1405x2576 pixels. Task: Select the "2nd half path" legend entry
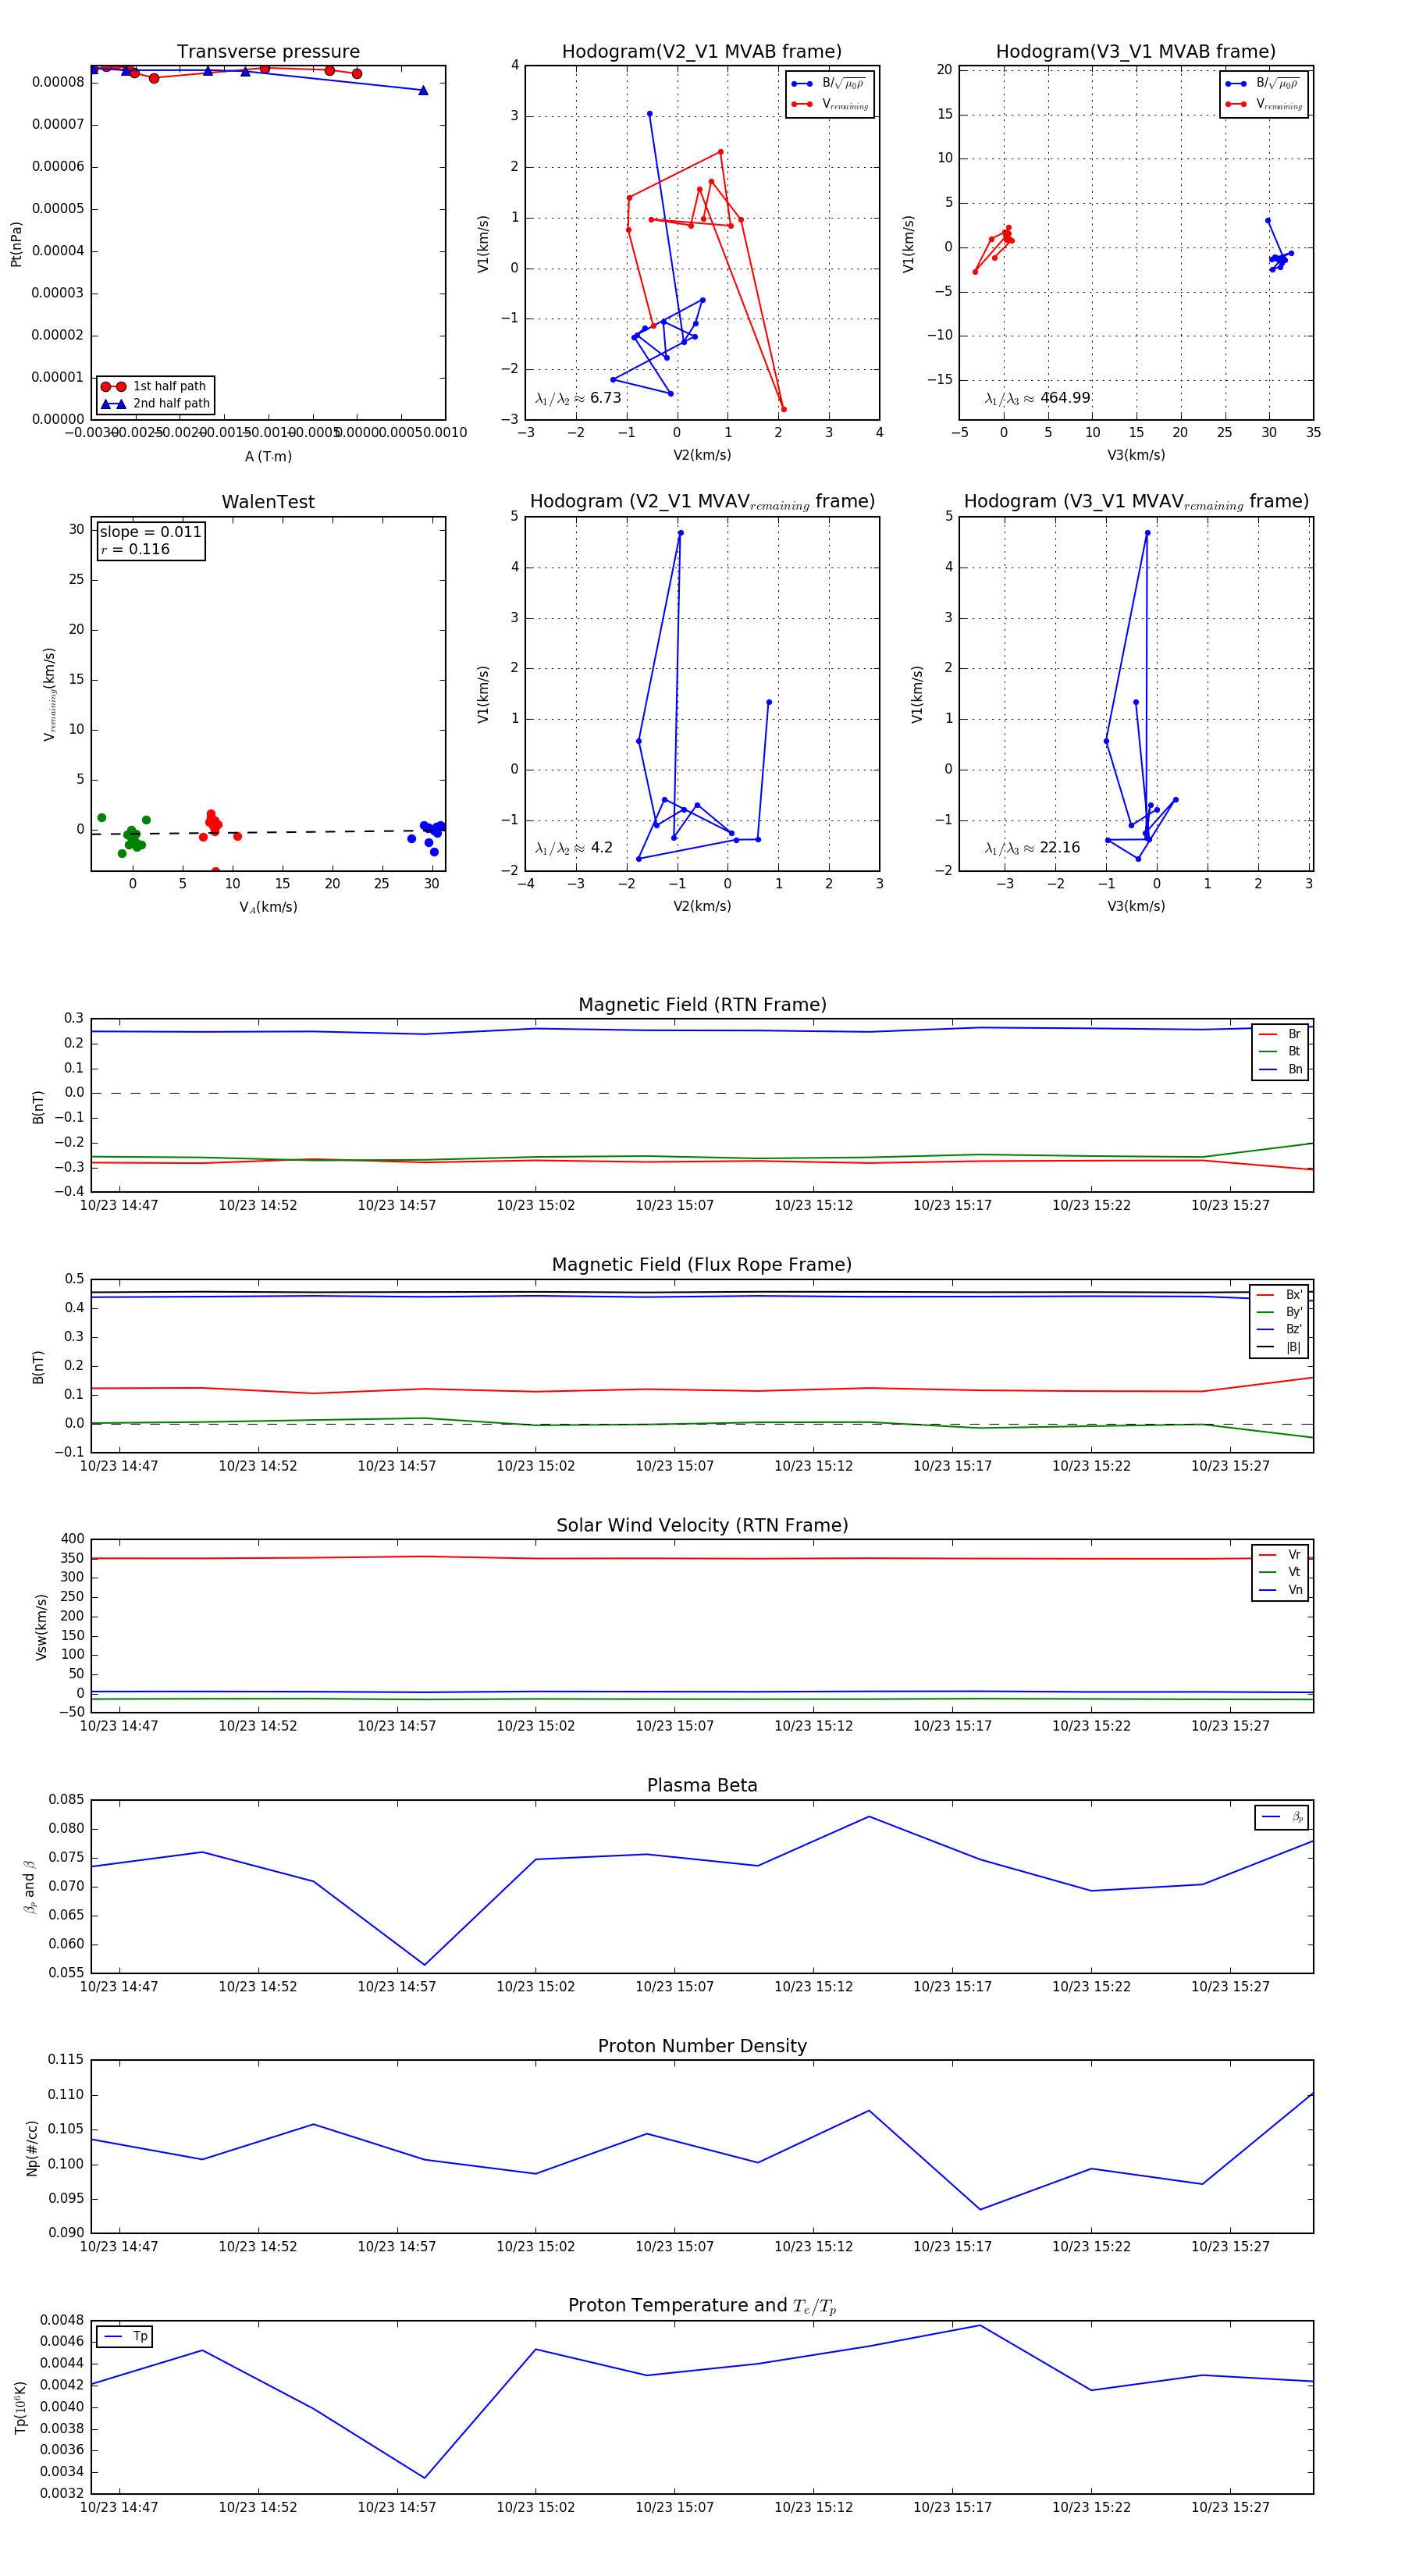pyautogui.click(x=155, y=404)
